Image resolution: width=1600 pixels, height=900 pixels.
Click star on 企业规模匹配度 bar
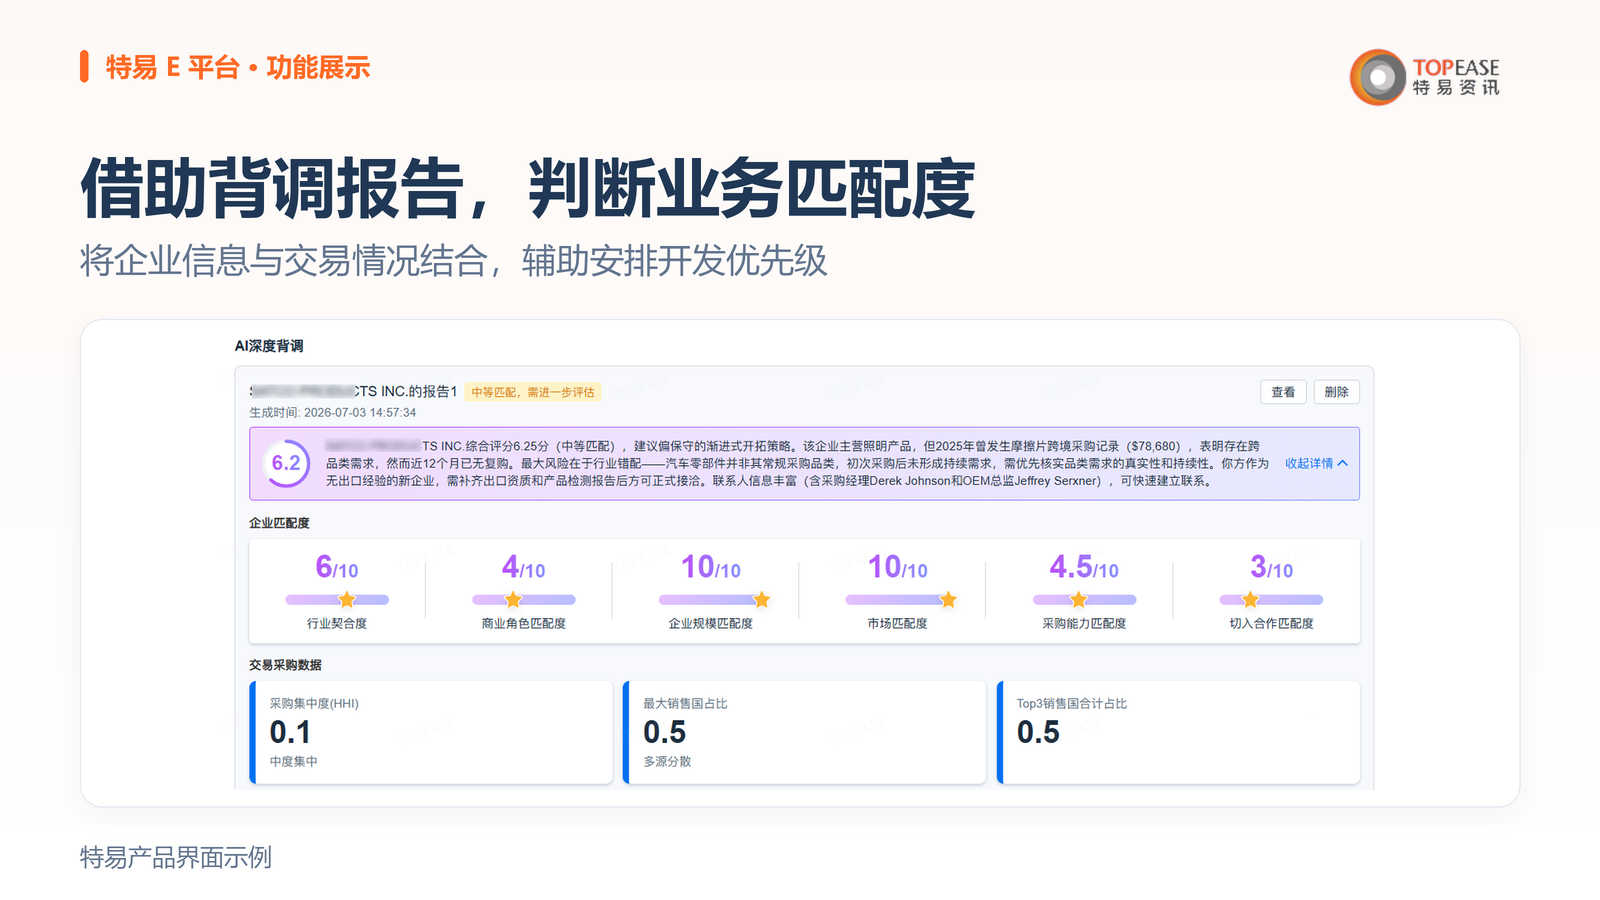tap(762, 600)
